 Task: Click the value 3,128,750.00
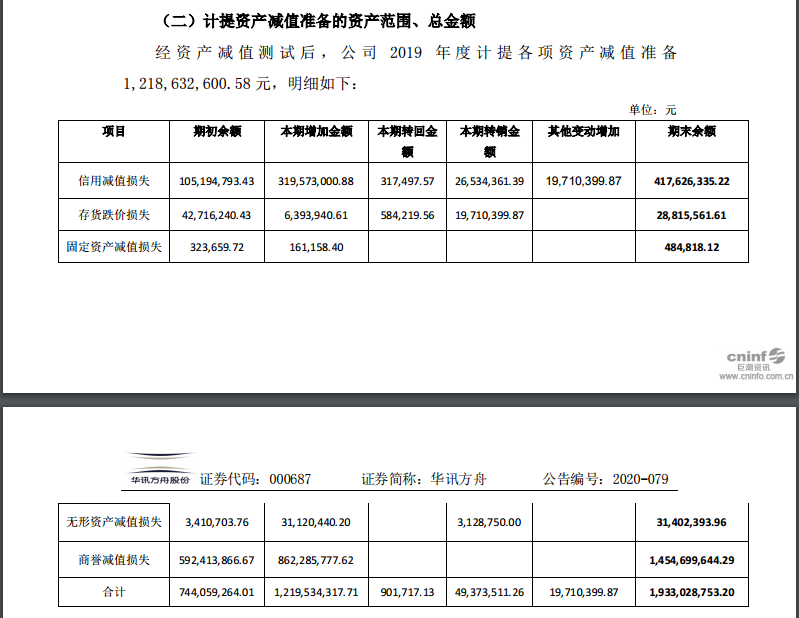(x=489, y=523)
